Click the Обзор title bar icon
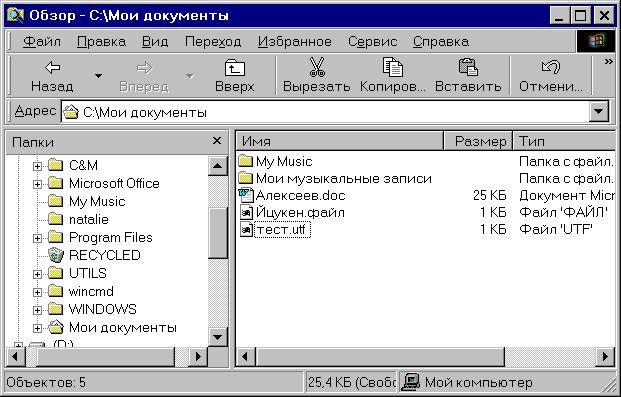The height and width of the screenshot is (397, 621). pyautogui.click(x=16, y=15)
